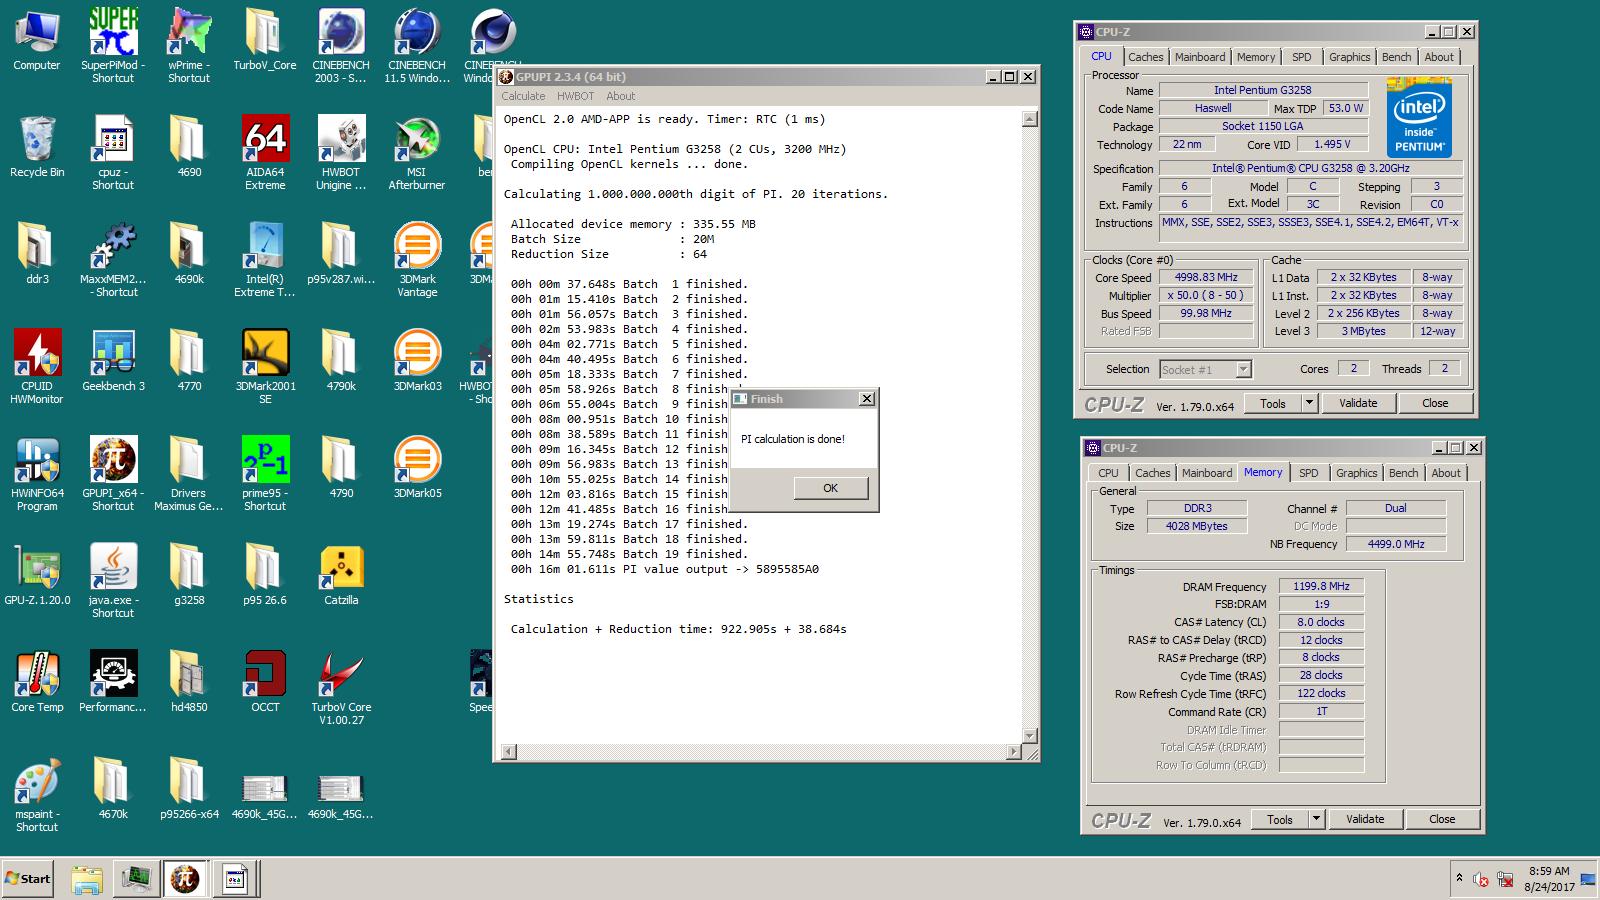This screenshot has height=900, width=1600.
Task: Open Windows Explorer from taskbar
Action: [87, 879]
